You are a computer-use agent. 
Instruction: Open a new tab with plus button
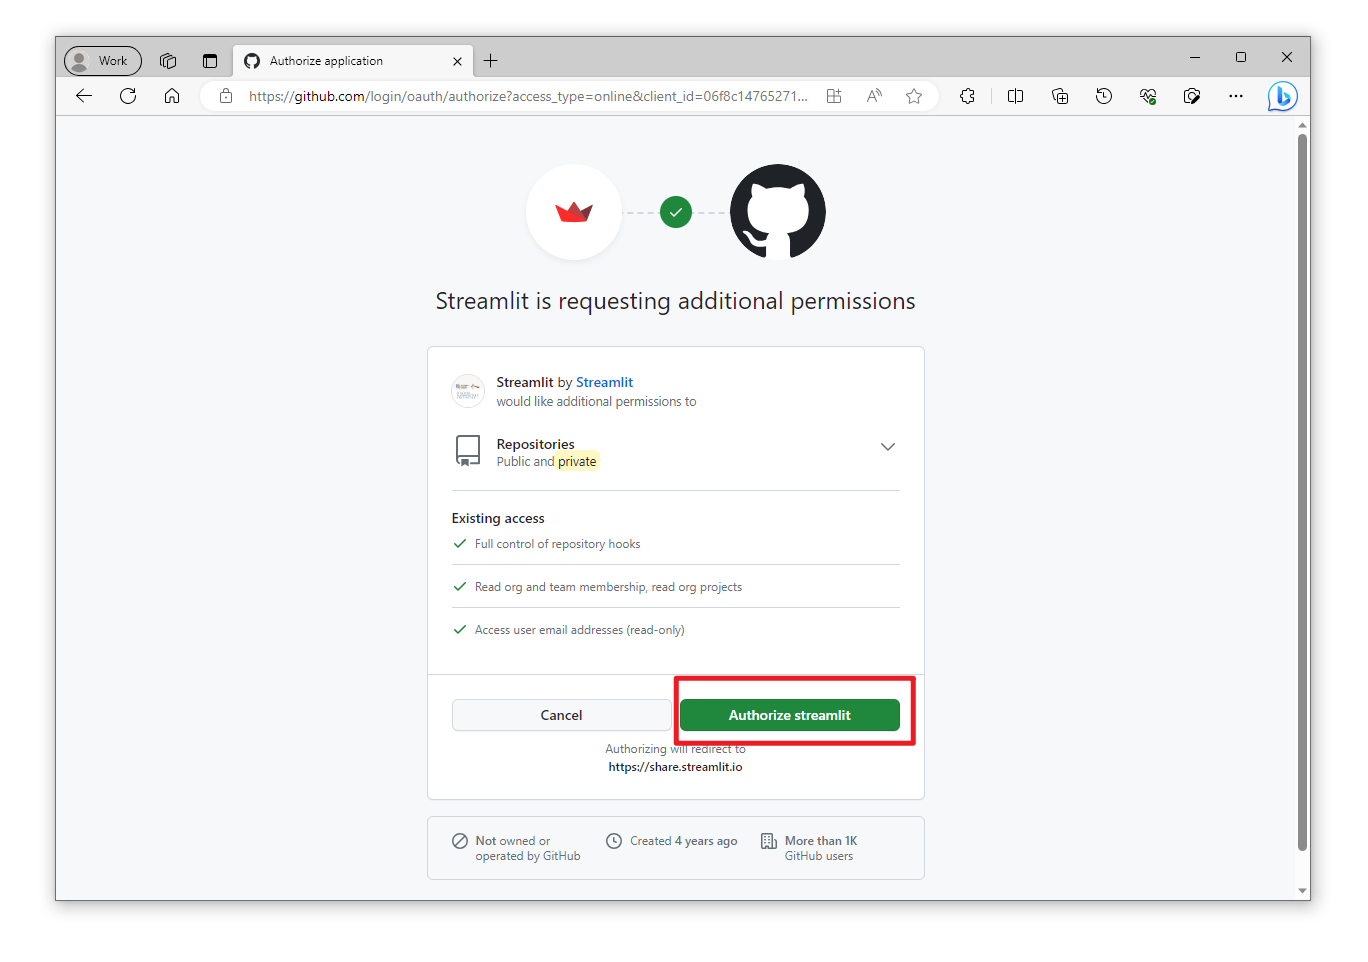pyautogui.click(x=491, y=61)
